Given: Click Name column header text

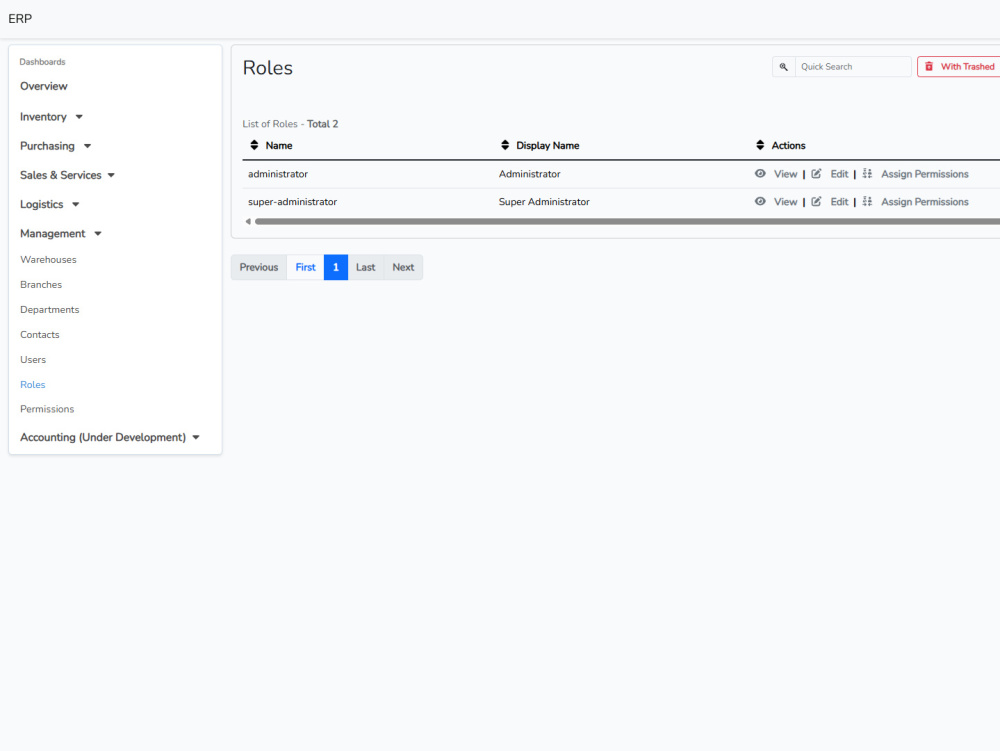Looking at the screenshot, I should (x=279, y=145).
